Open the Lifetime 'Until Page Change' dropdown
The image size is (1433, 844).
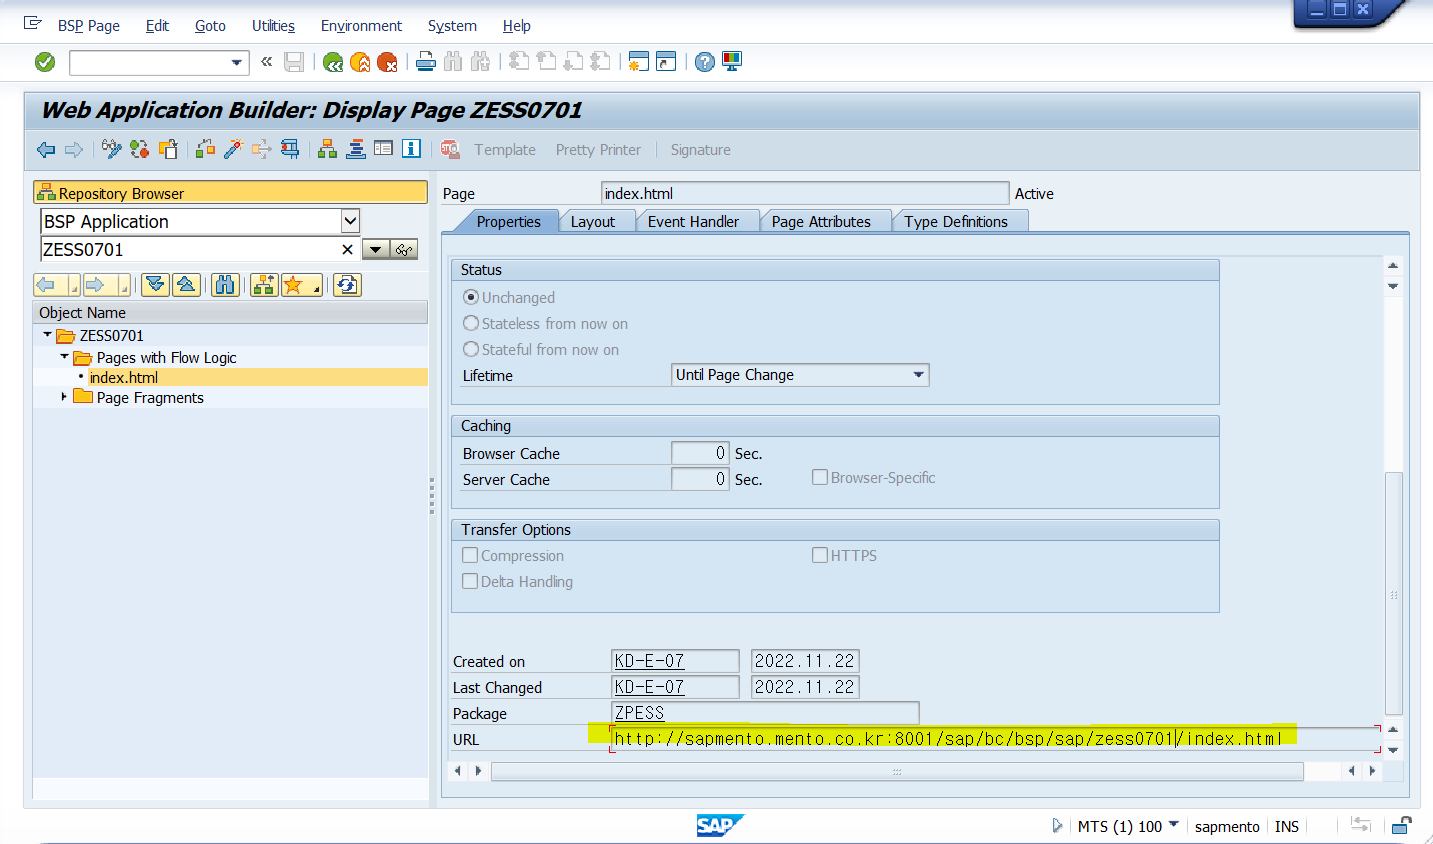coord(918,375)
